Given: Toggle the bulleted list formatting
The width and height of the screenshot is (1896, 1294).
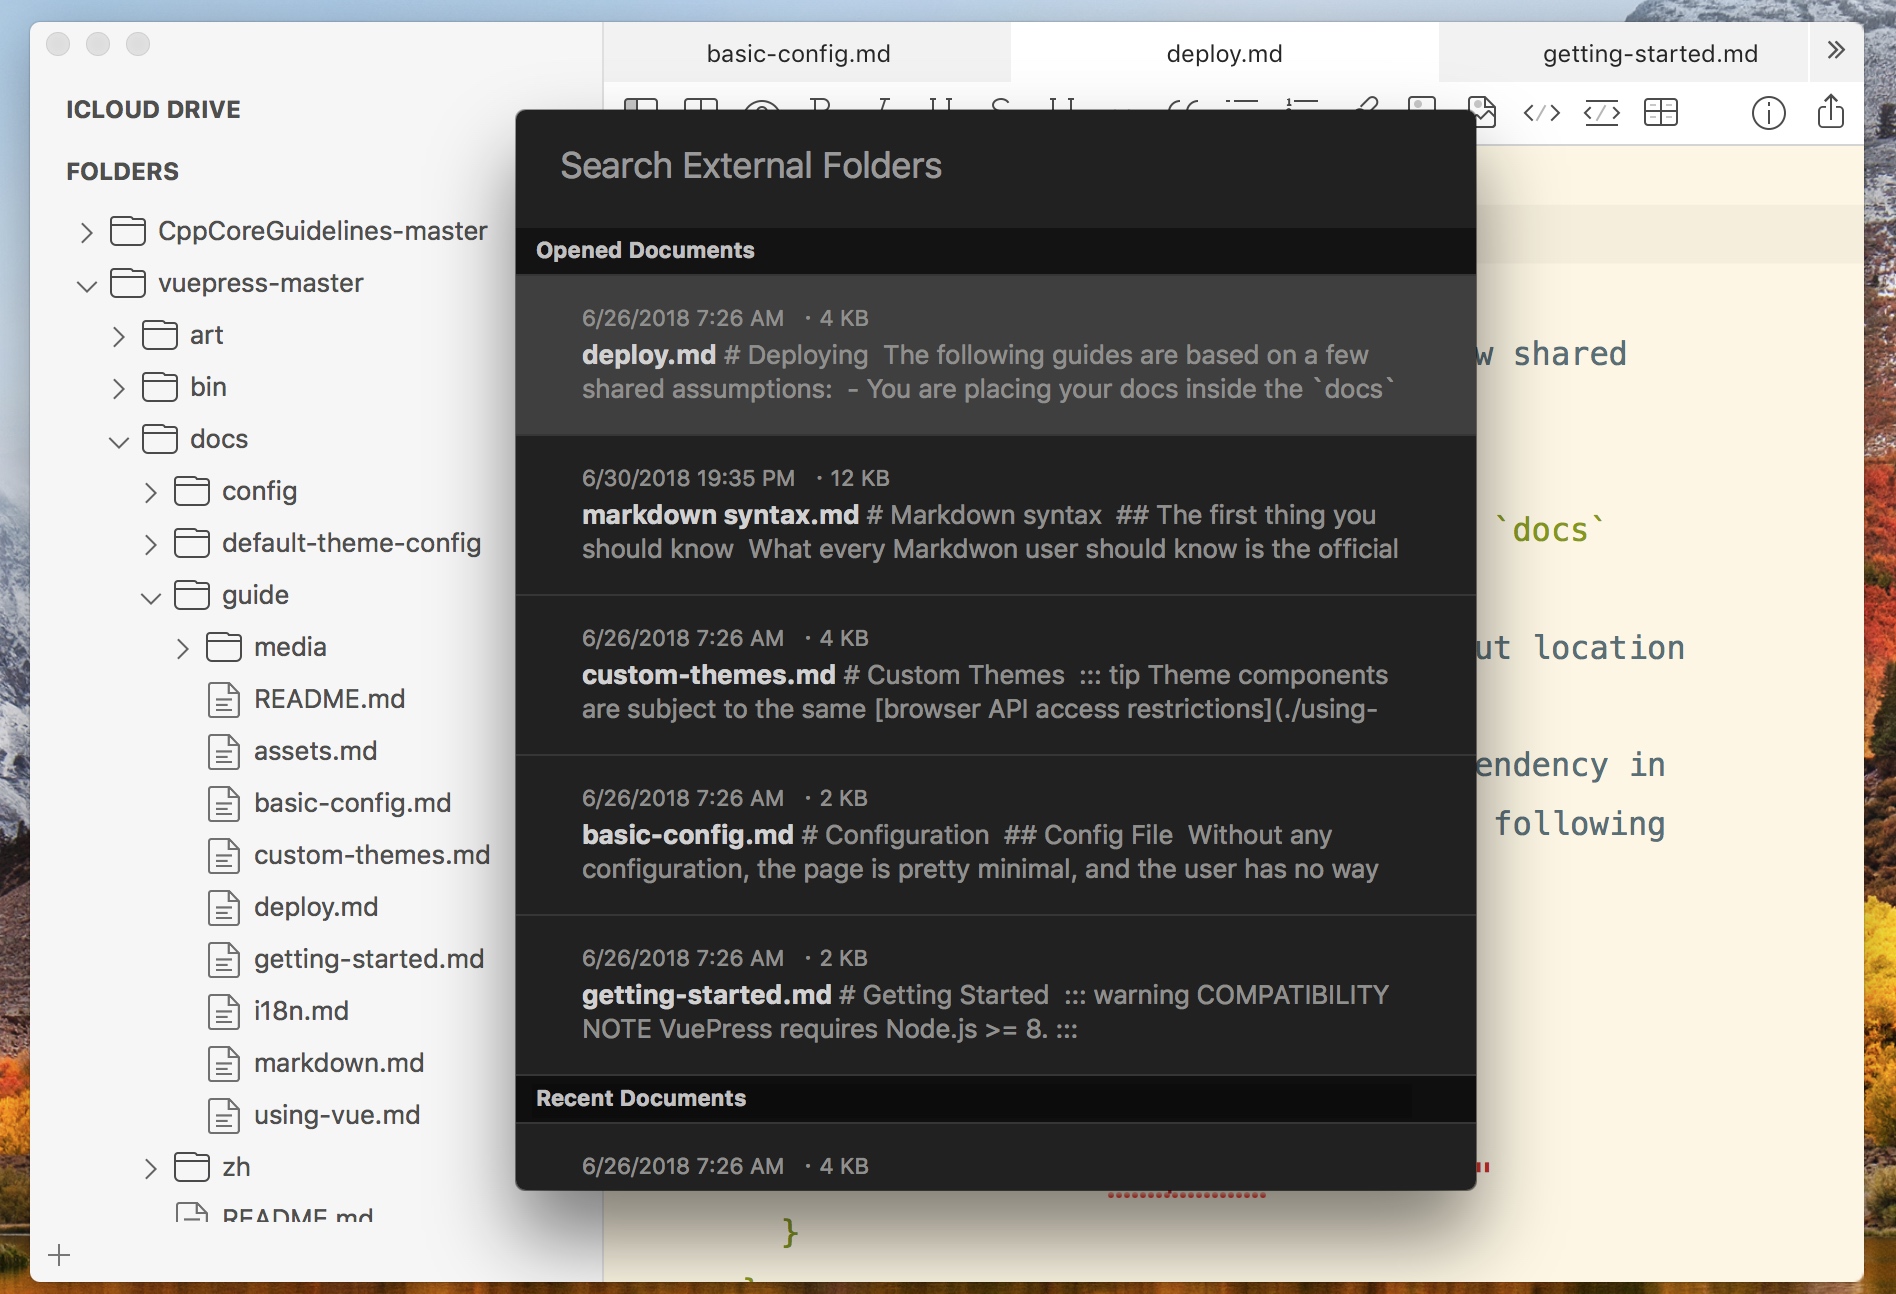Looking at the screenshot, I should click(x=1243, y=110).
